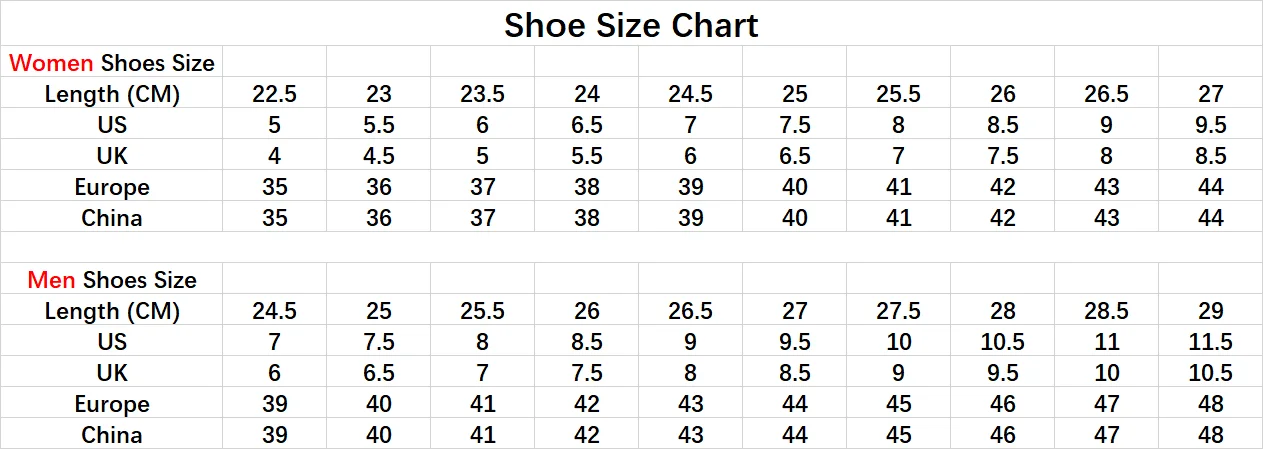1263x449 pixels.
Task: Select the 35 cell in women's Europe row
Action: coord(275,187)
